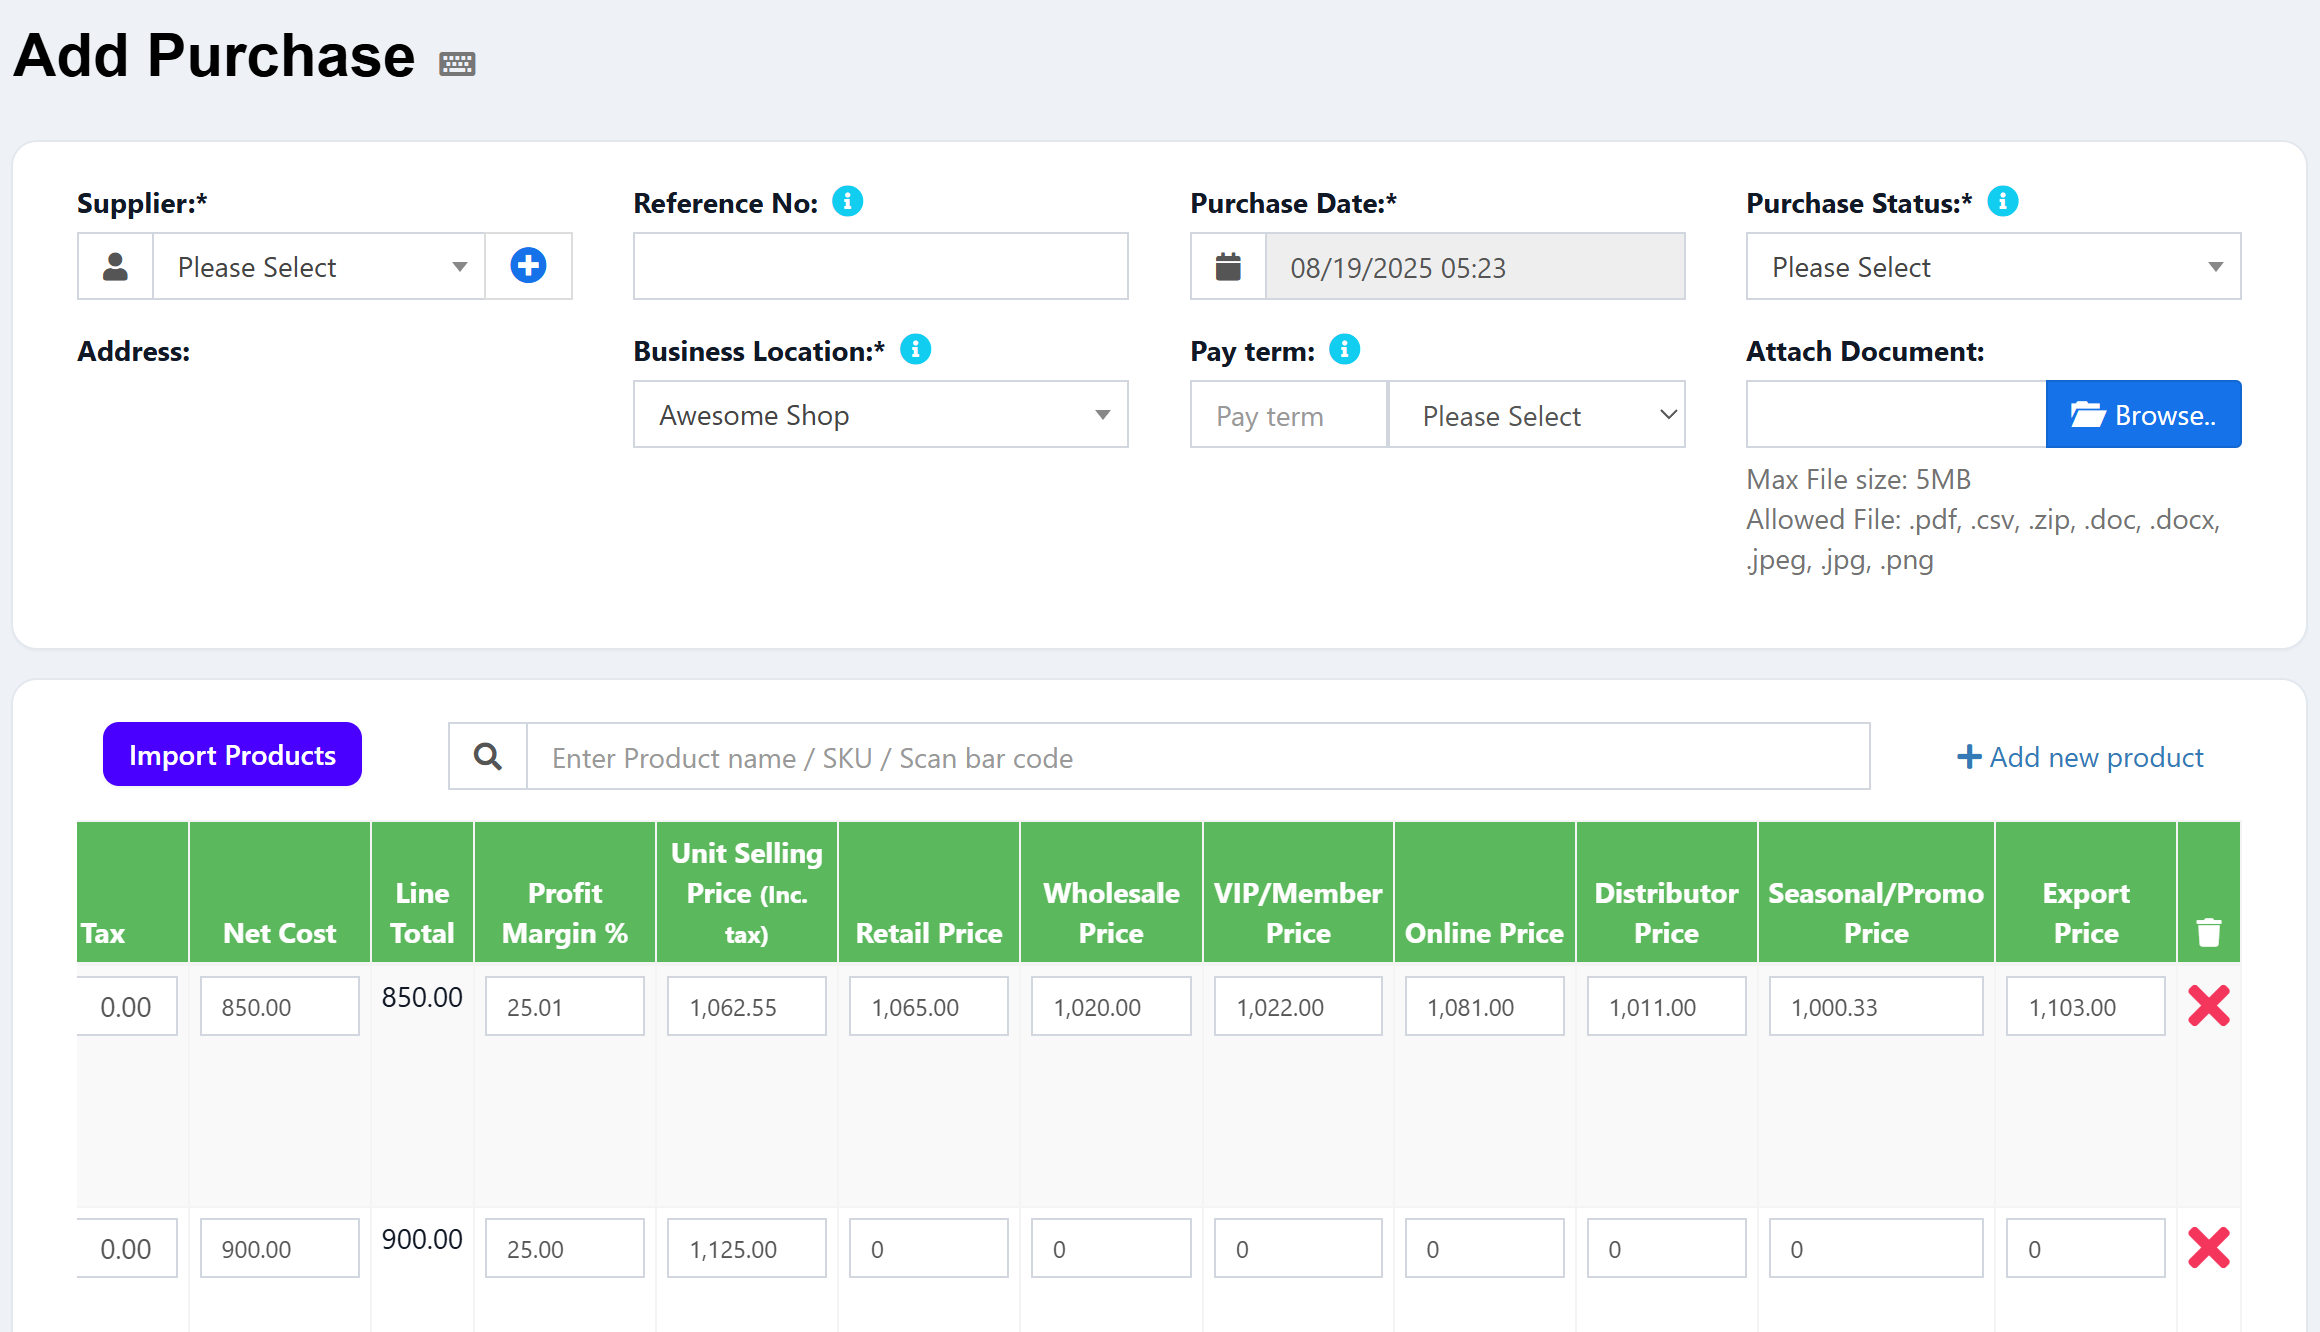2320x1332 pixels.
Task: Click the Reference No info icon
Action: coord(848,202)
